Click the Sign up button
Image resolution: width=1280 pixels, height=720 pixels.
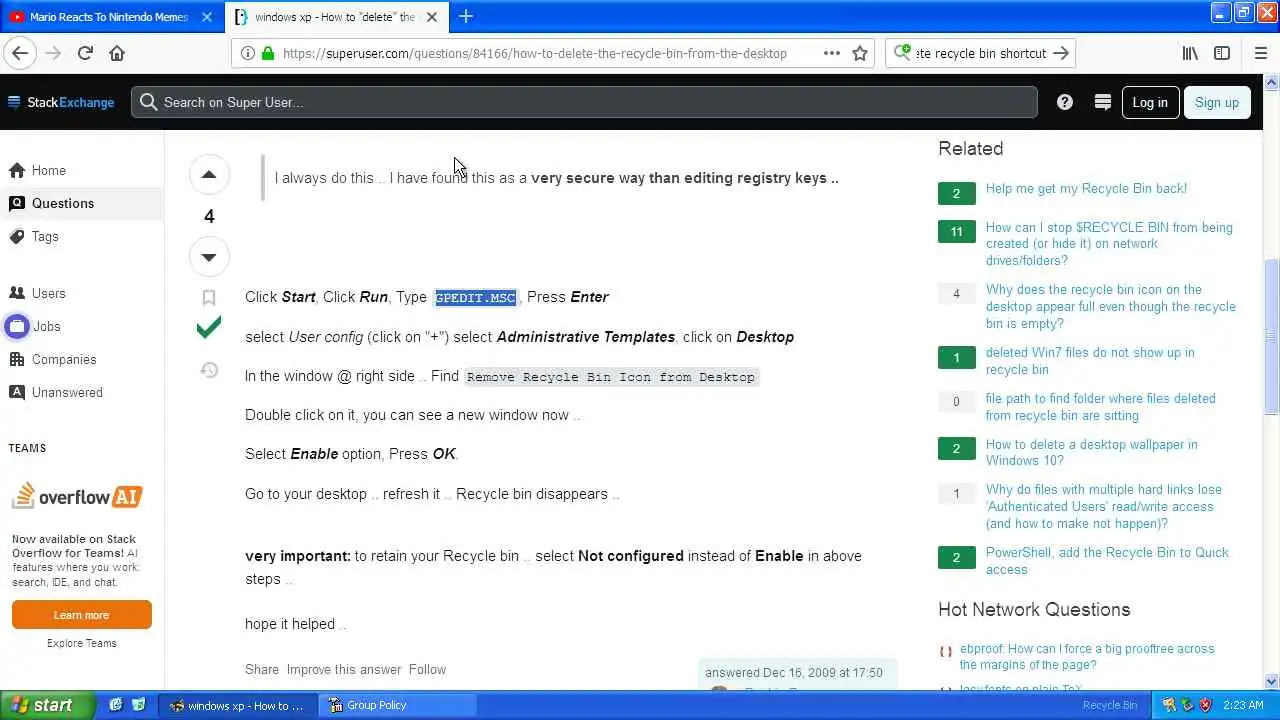1217,102
